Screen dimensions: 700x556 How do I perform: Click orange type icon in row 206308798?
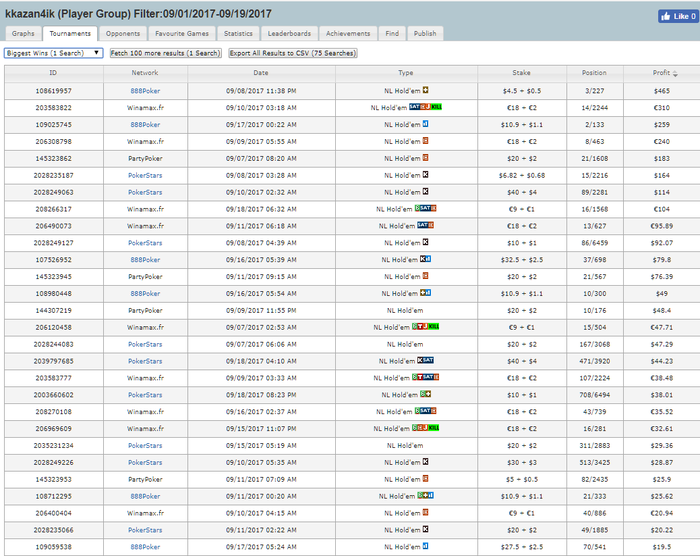425,141
